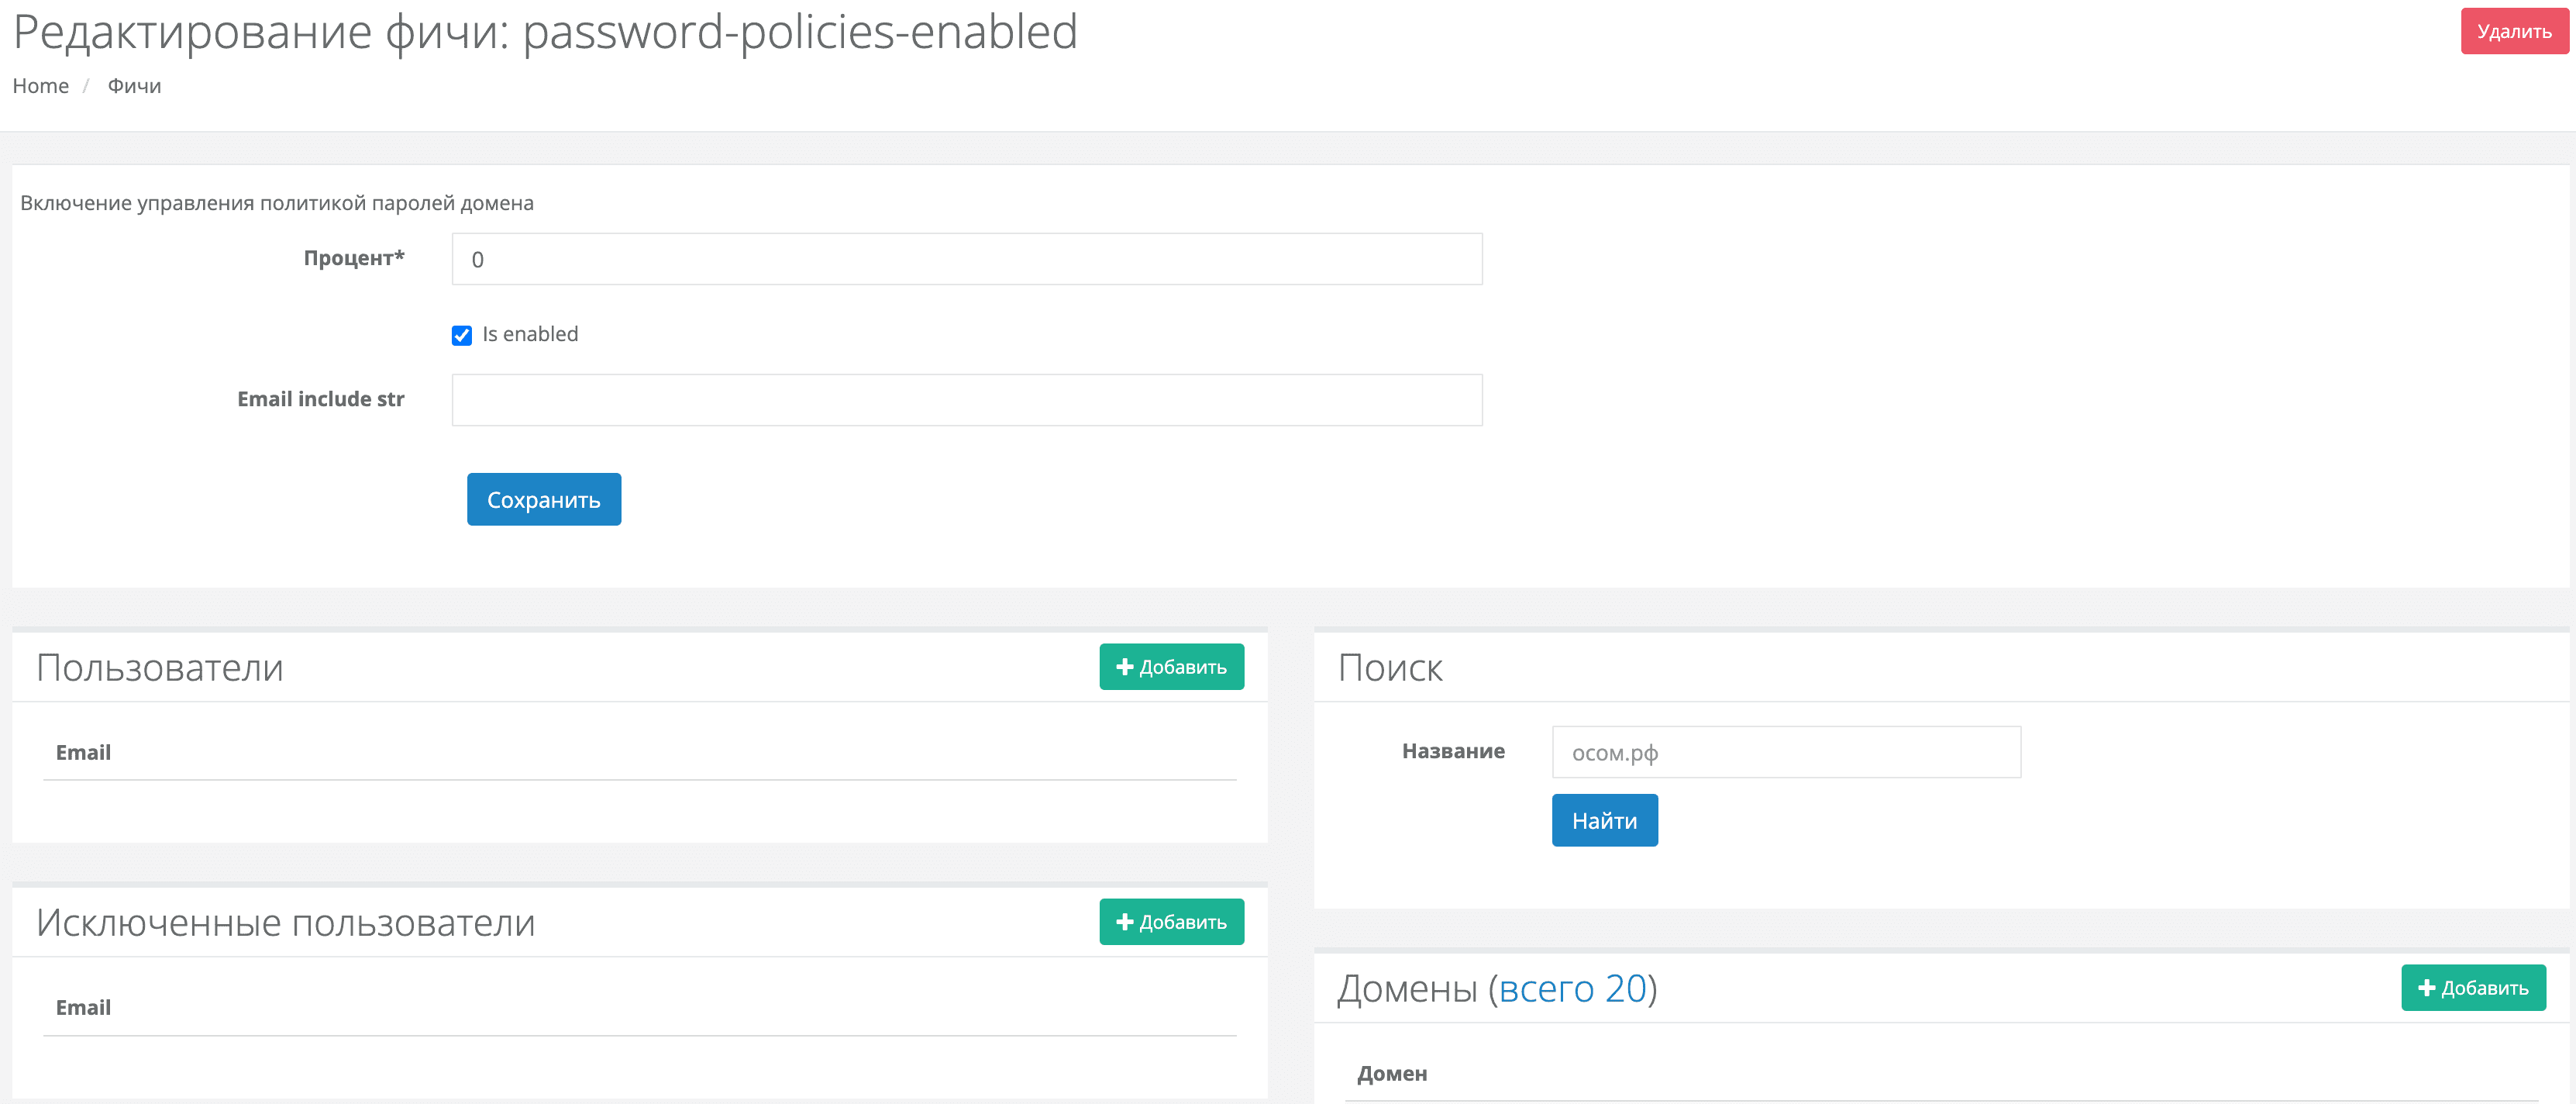Open the всего 20 domains link
The image size is (2576, 1104).
(1572, 988)
